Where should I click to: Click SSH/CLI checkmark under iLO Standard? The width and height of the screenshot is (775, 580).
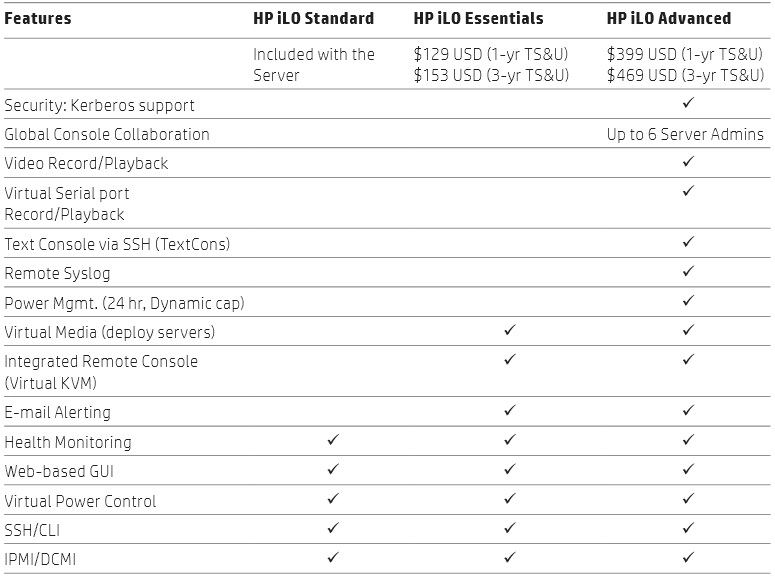click(333, 528)
